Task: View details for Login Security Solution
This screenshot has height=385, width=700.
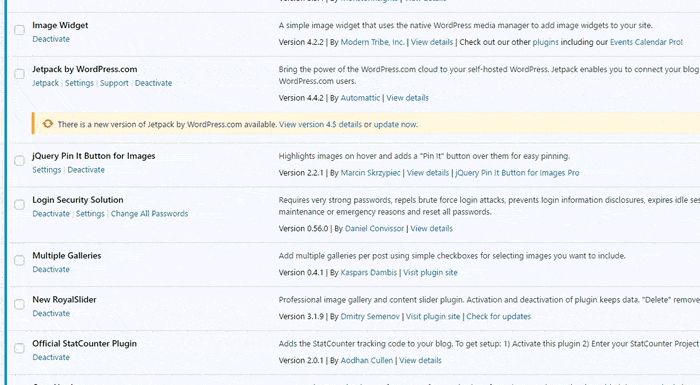Action: [x=431, y=229]
